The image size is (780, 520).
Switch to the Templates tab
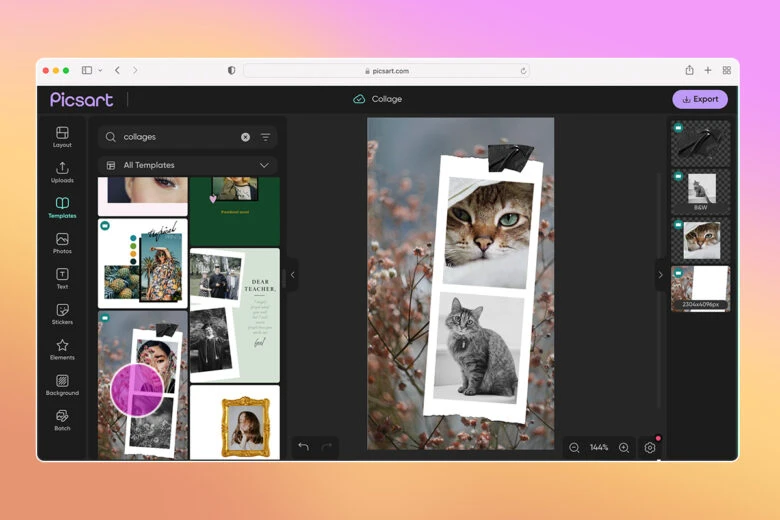point(62,207)
